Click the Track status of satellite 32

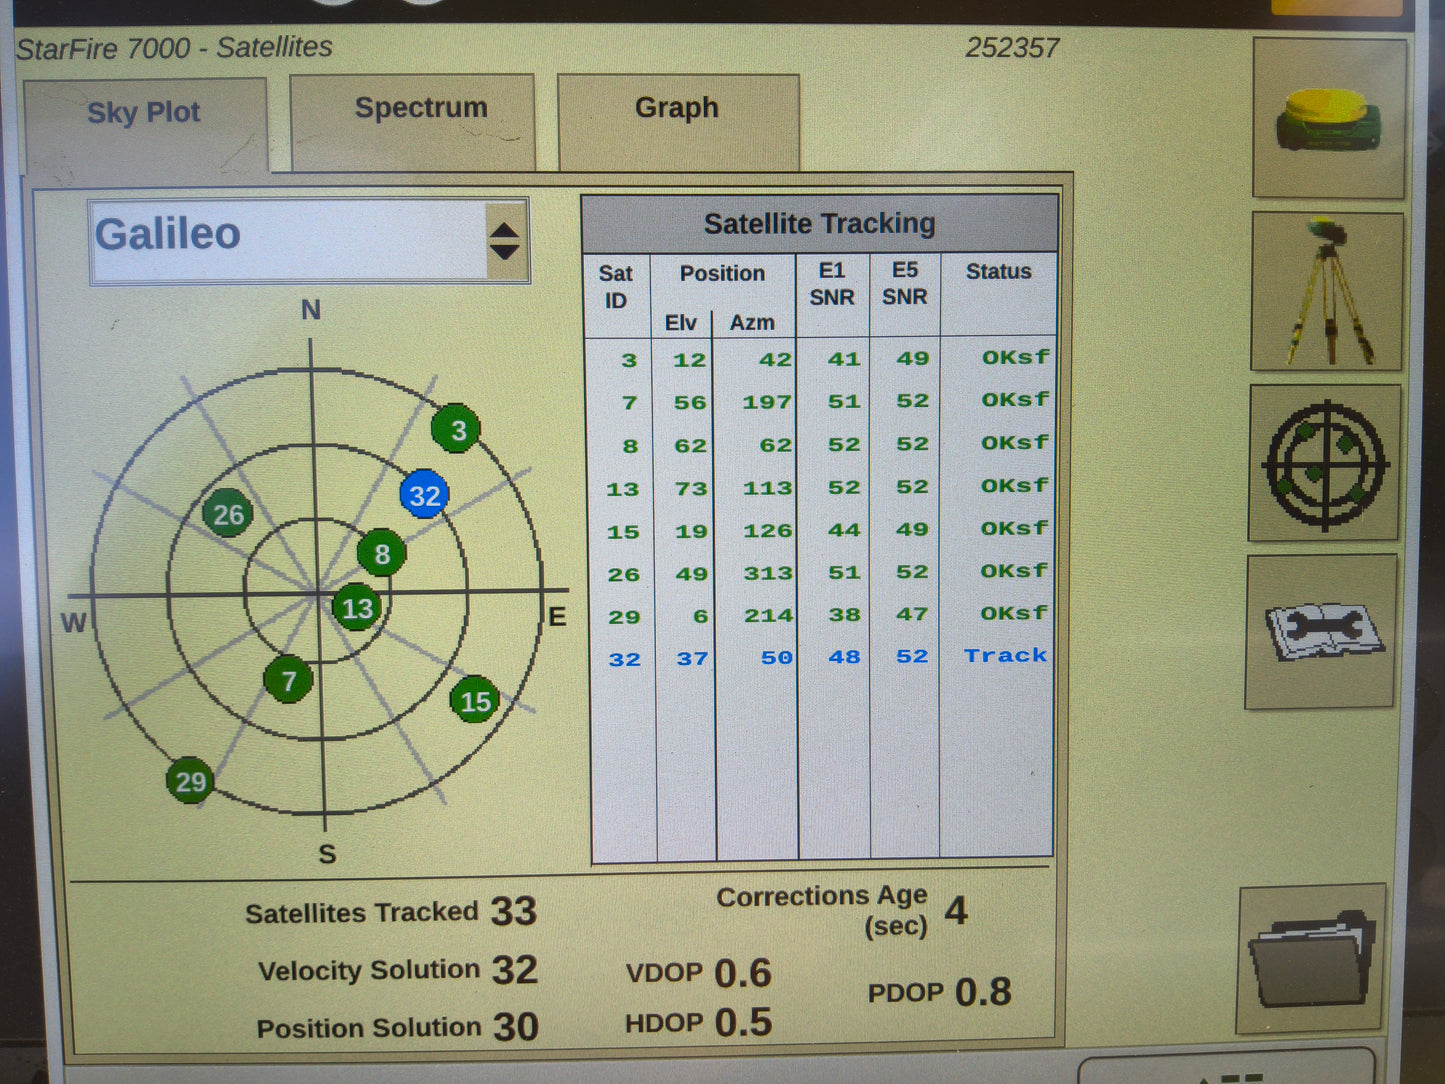pos(1005,656)
